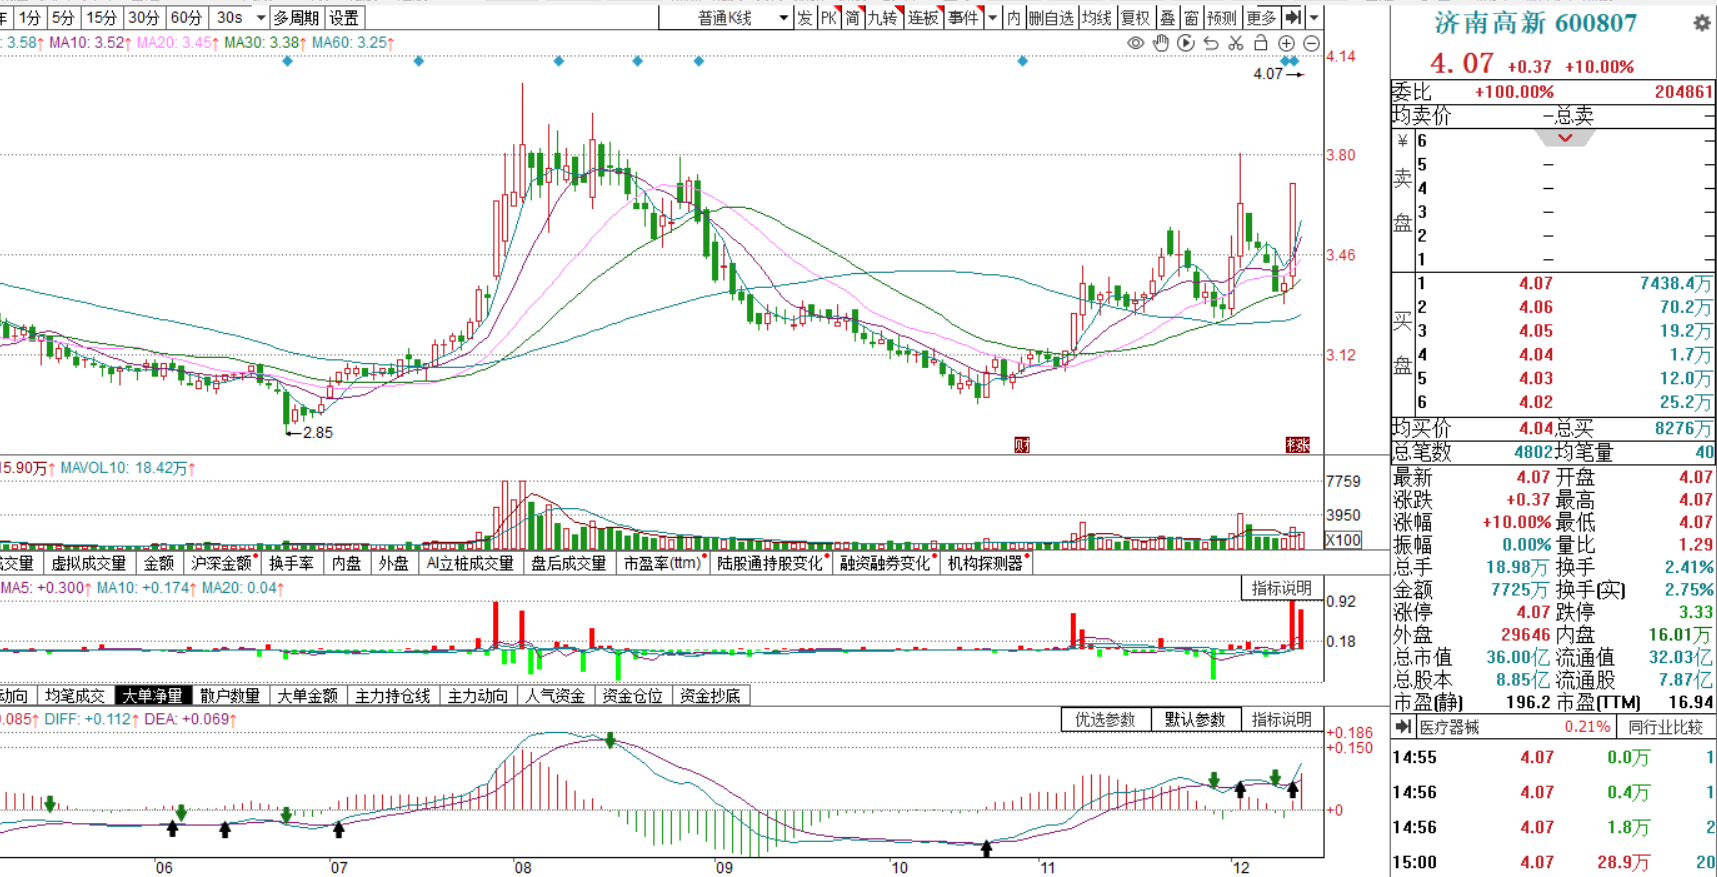Select 市盈率(ttm) indicator tab
Screen dimensions: 1717x877
663,563
